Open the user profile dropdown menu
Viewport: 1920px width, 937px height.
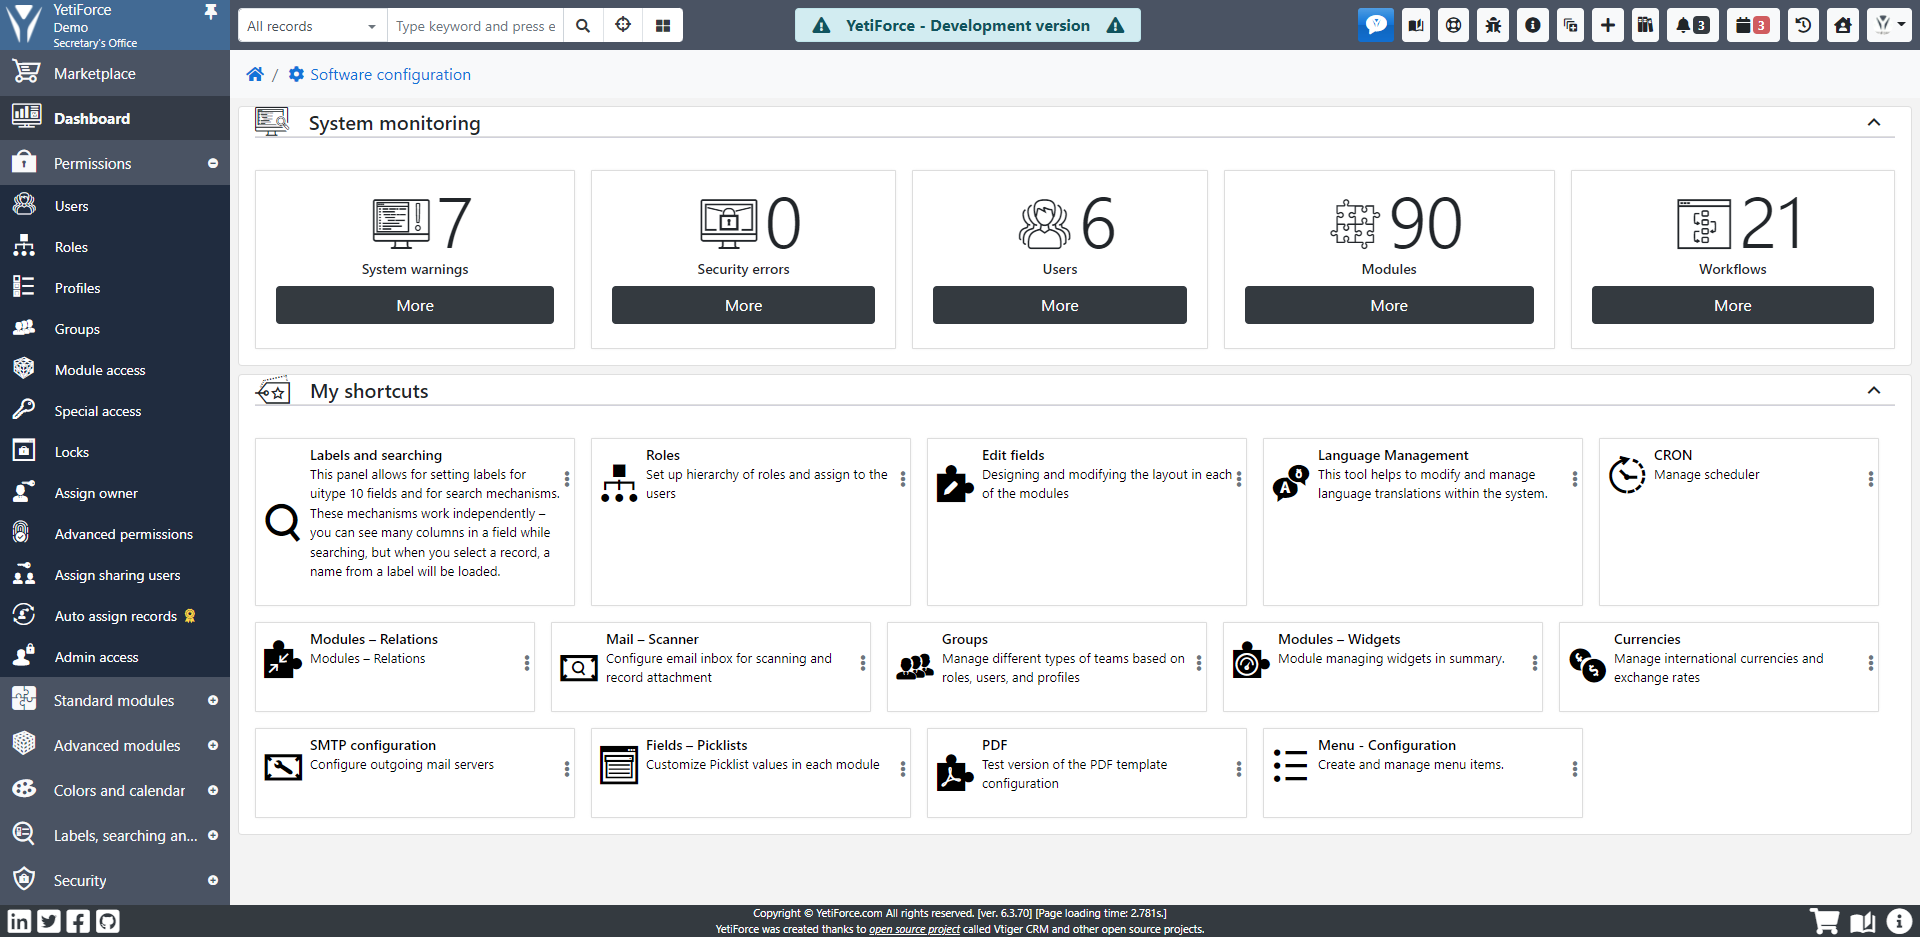(x=1888, y=25)
